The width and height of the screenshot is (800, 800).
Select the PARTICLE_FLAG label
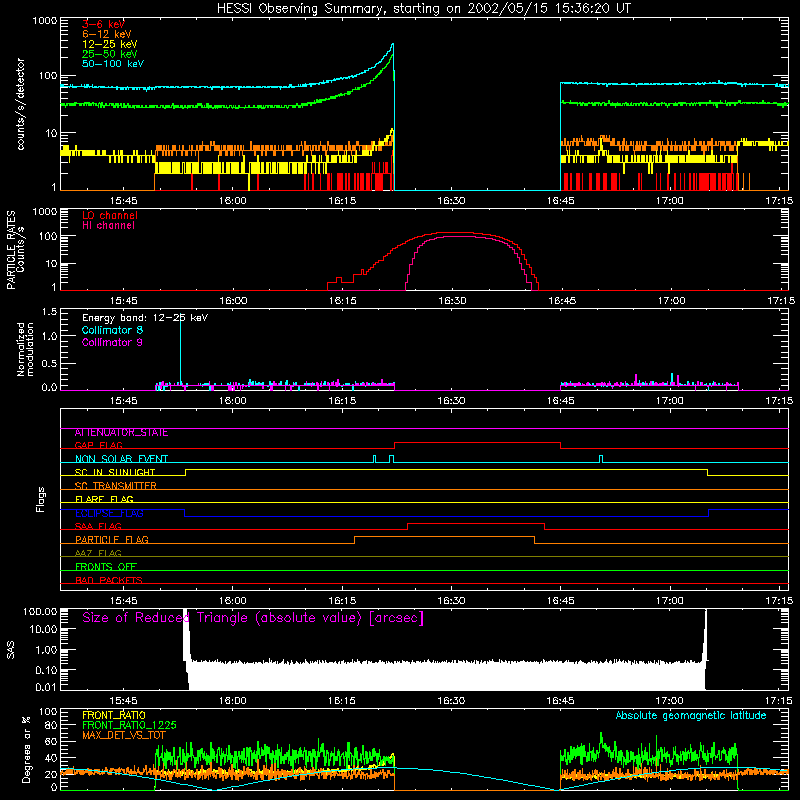pyautogui.click(x=112, y=540)
